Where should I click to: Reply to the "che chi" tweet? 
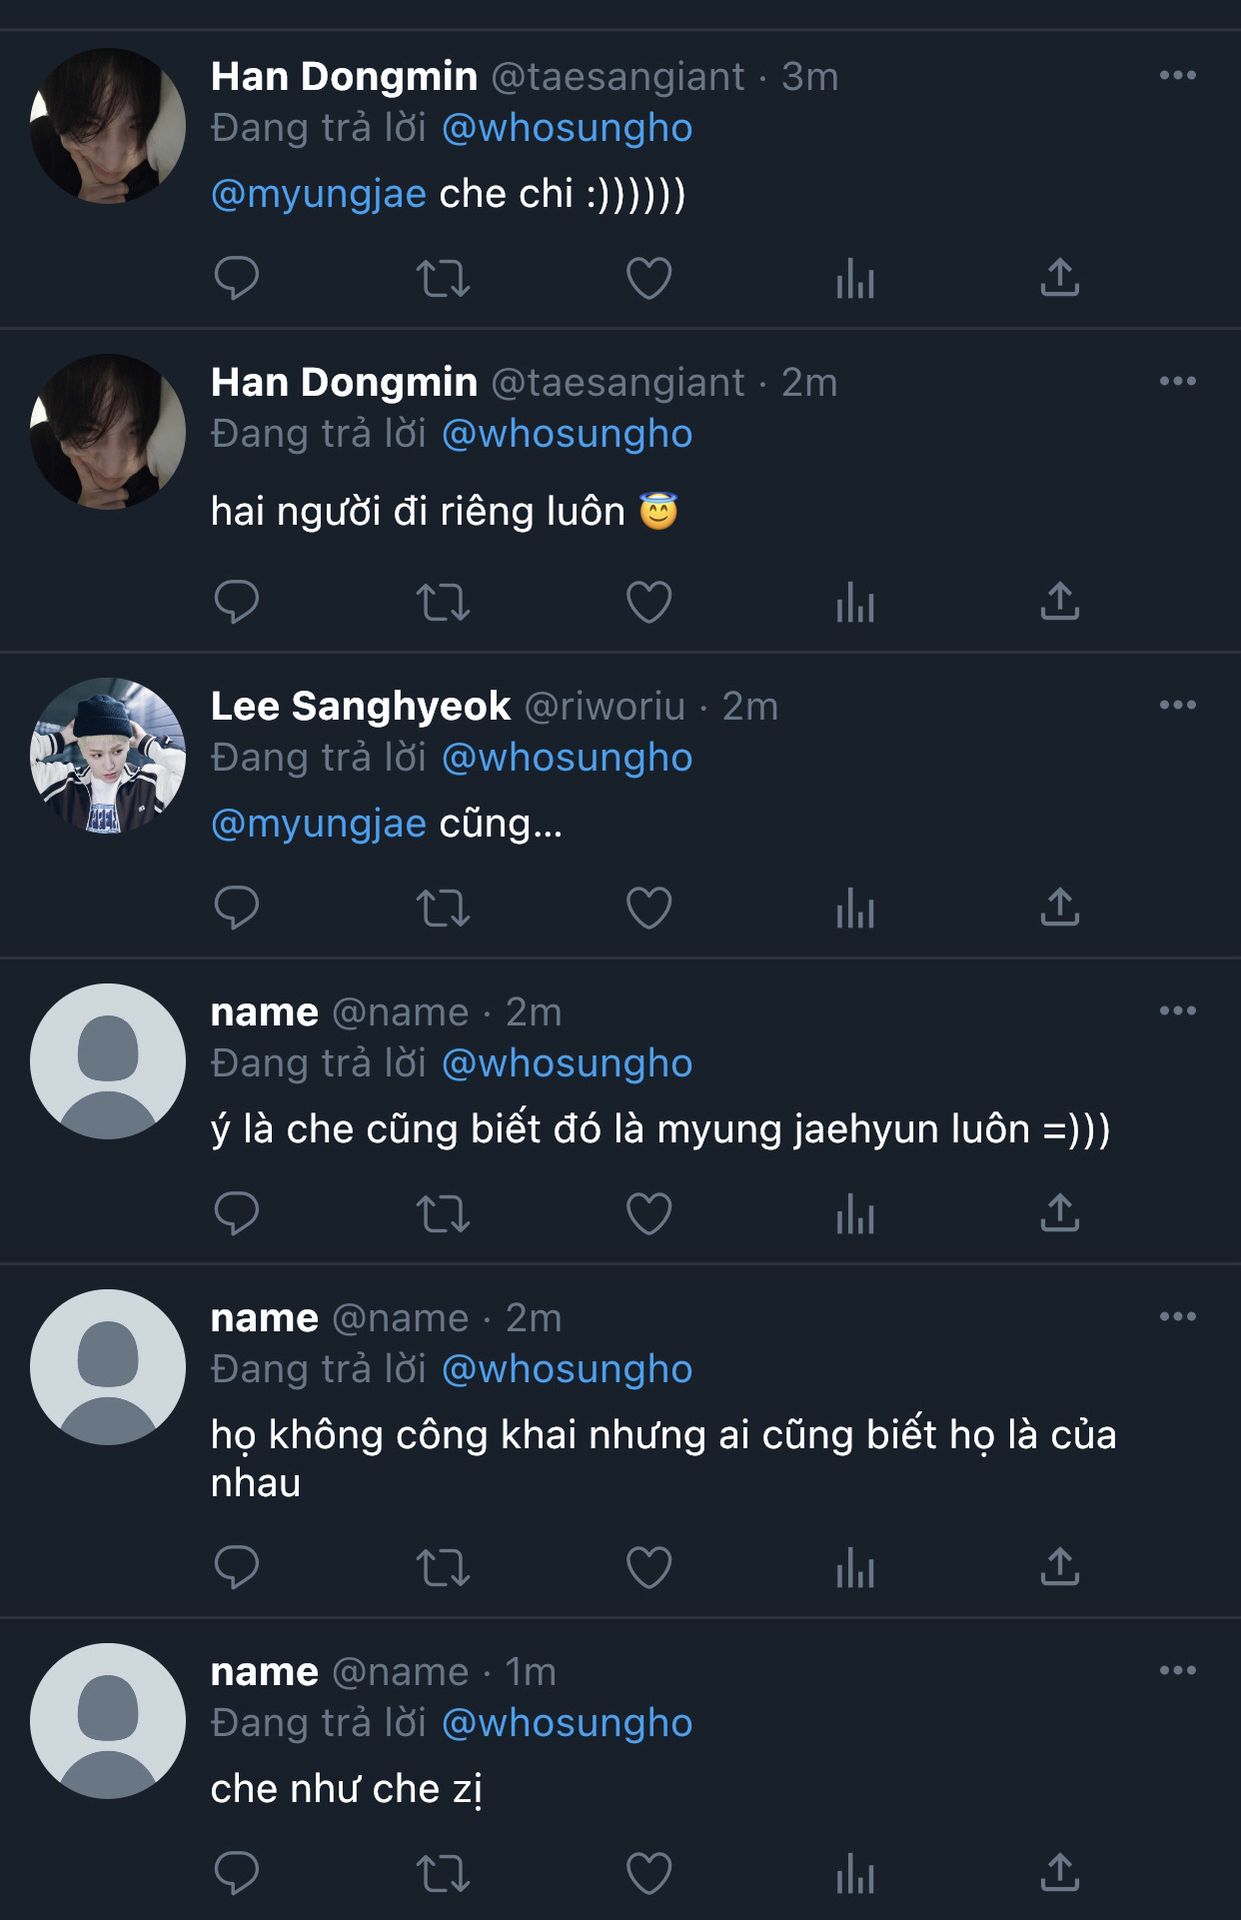(x=237, y=278)
